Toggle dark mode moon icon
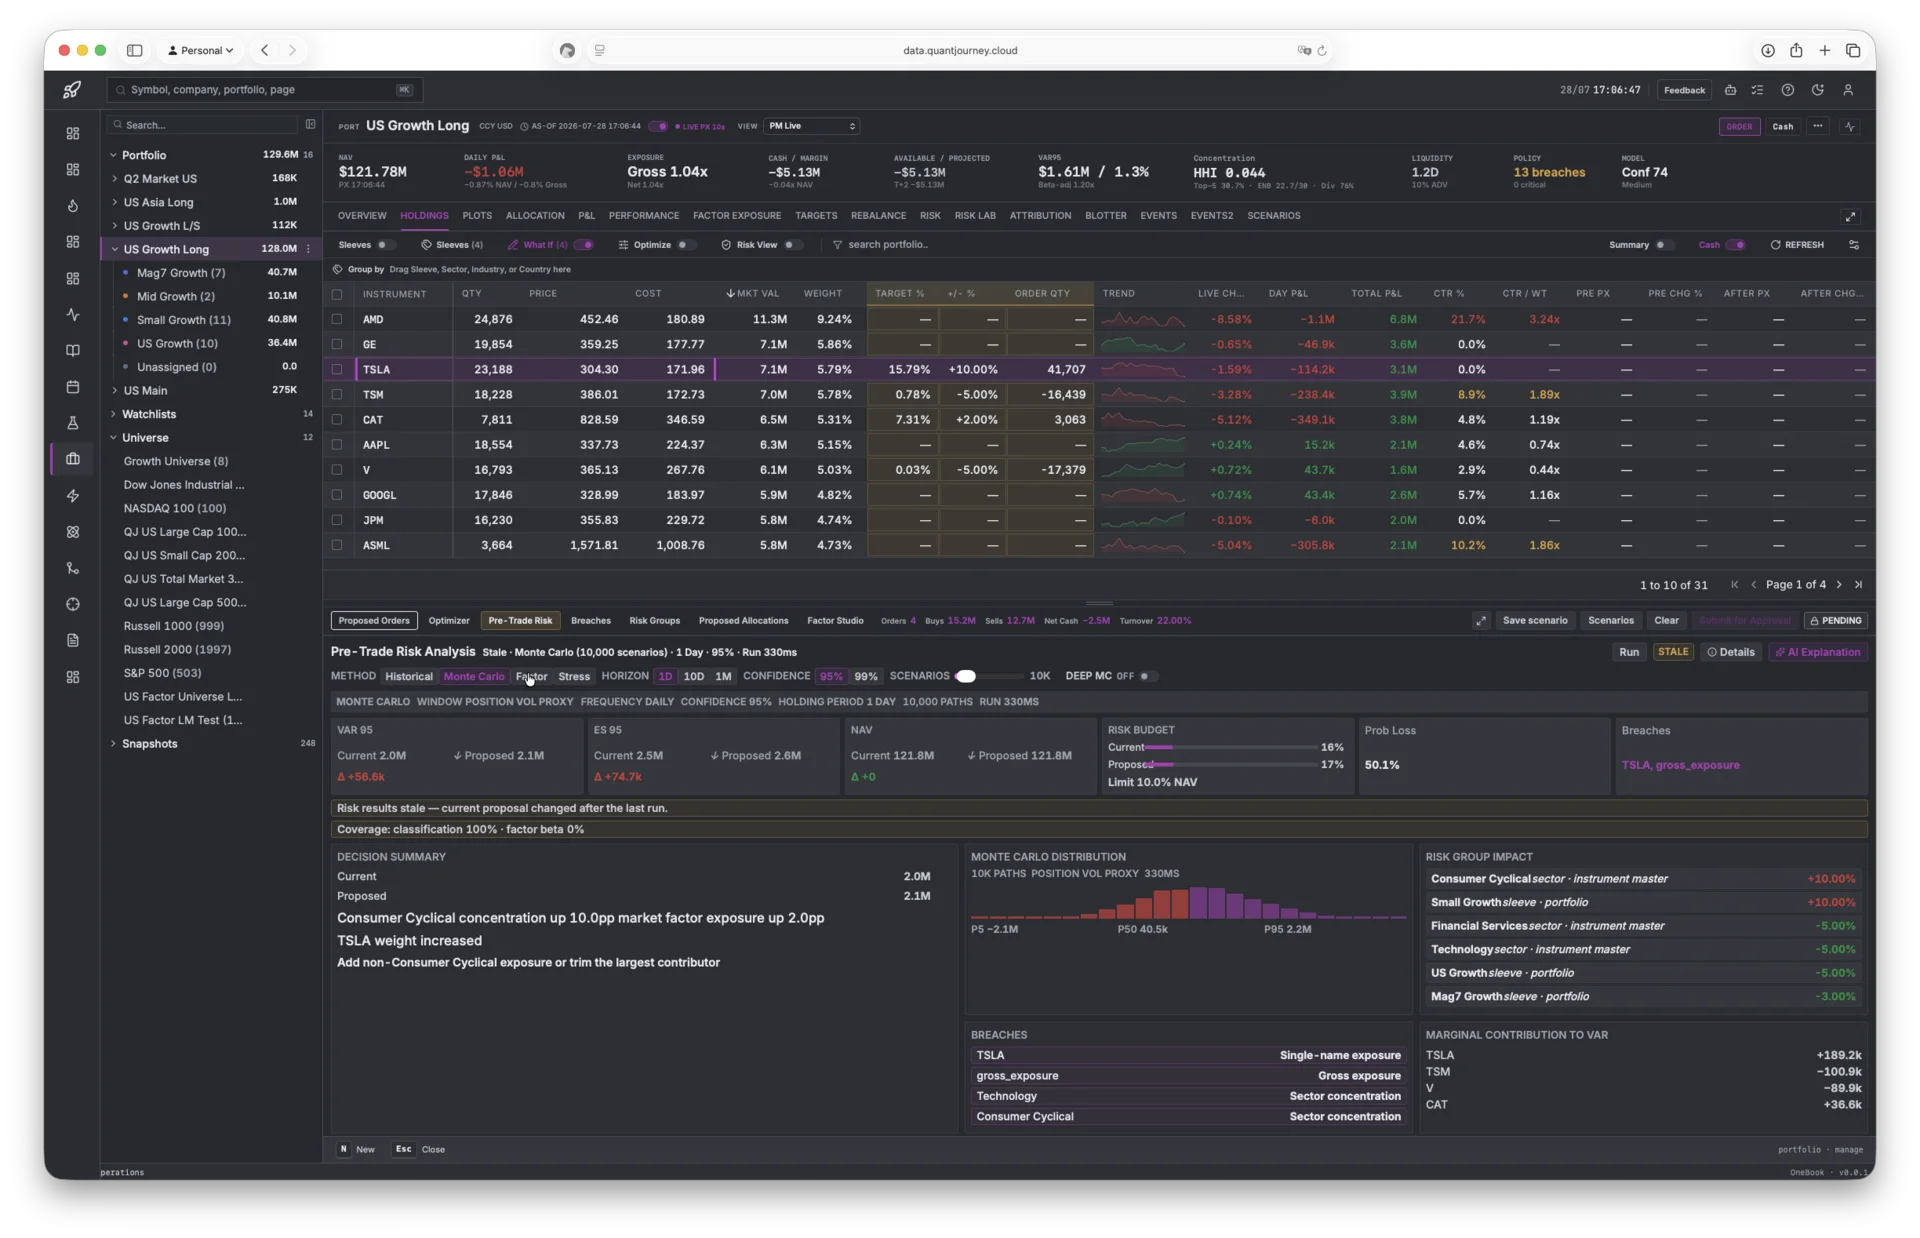Viewport: 1920px width, 1238px height. click(1818, 90)
